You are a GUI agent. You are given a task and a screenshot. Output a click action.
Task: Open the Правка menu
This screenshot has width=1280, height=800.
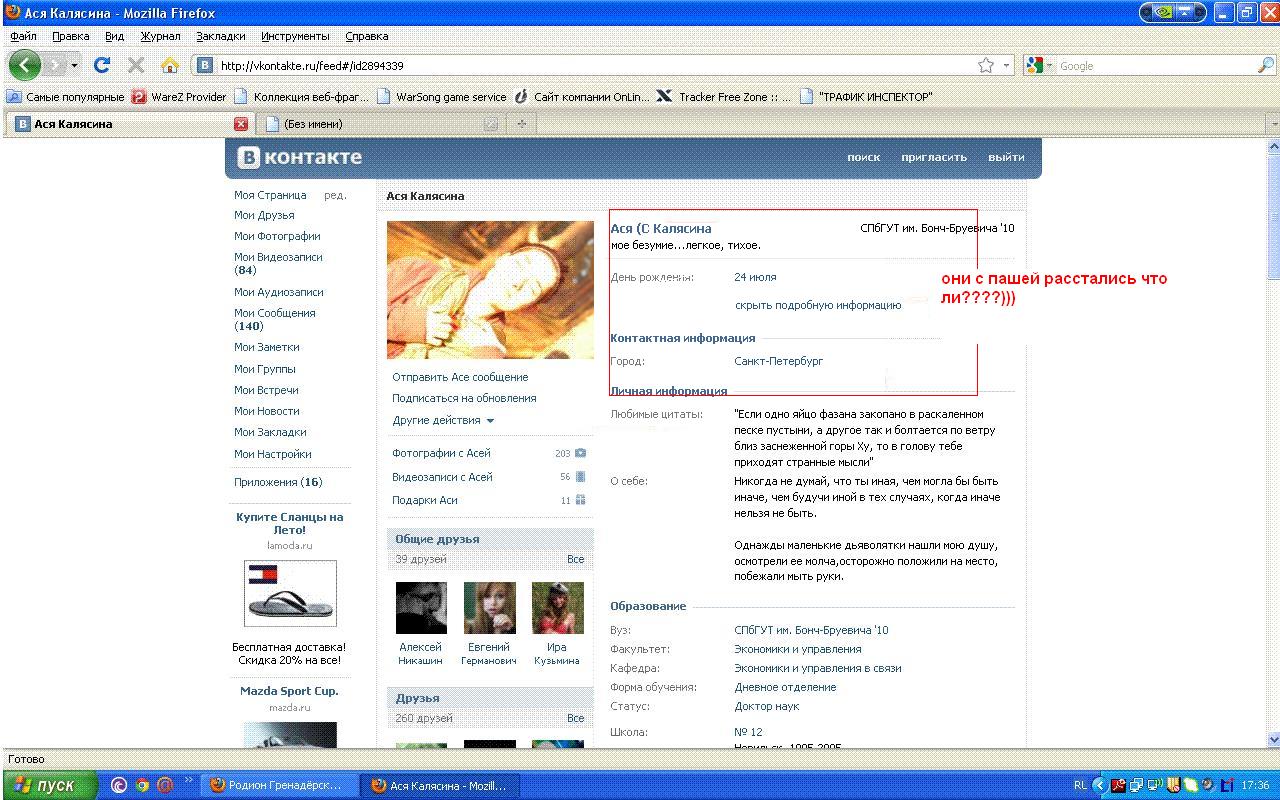[70, 36]
